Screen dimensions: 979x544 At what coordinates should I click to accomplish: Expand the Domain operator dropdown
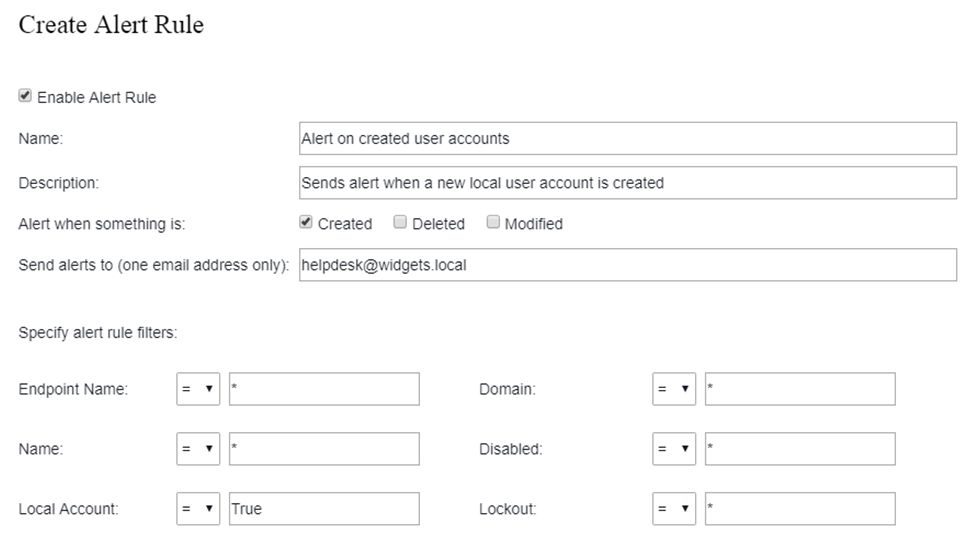(x=674, y=389)
